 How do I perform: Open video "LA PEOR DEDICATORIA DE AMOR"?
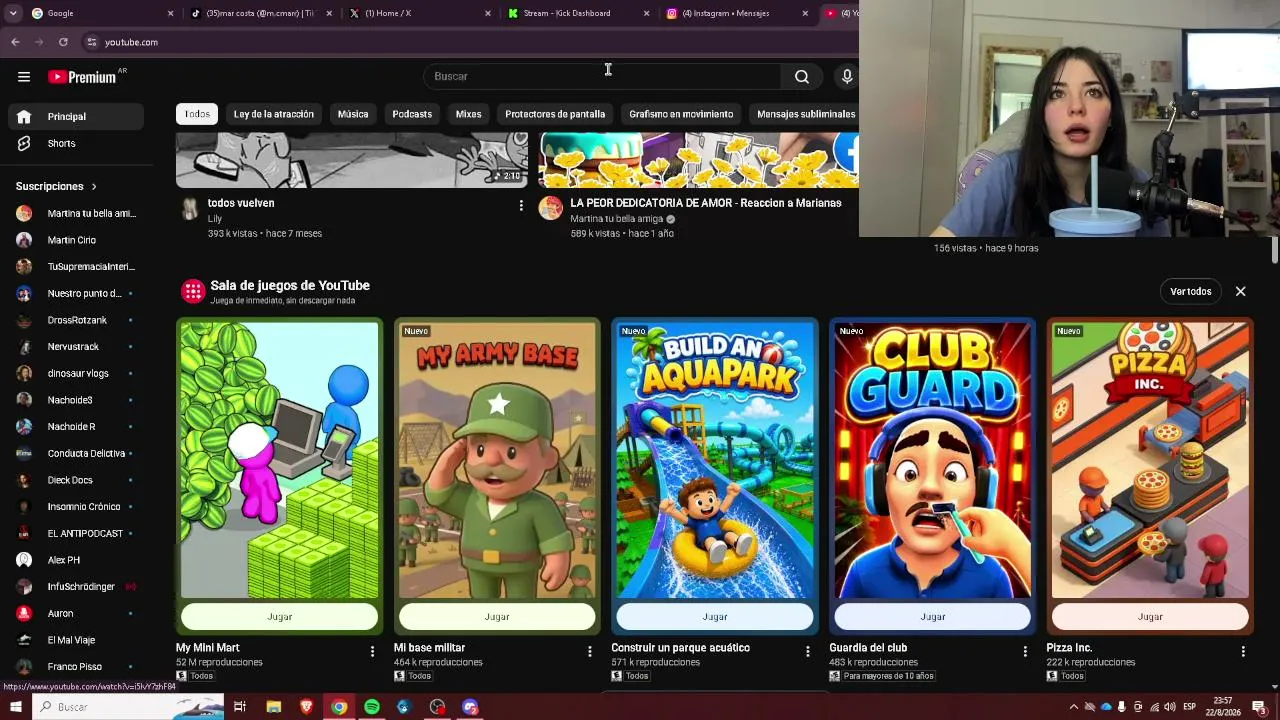tap(705, 203)
